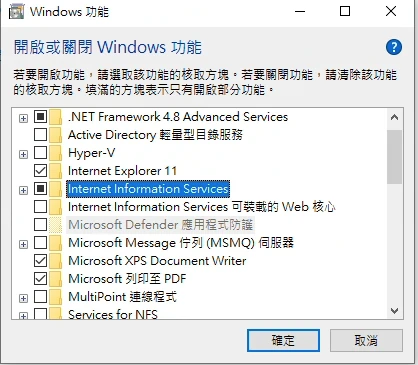Click the folder icon beside Hyper-V

(x=55, y=153)
